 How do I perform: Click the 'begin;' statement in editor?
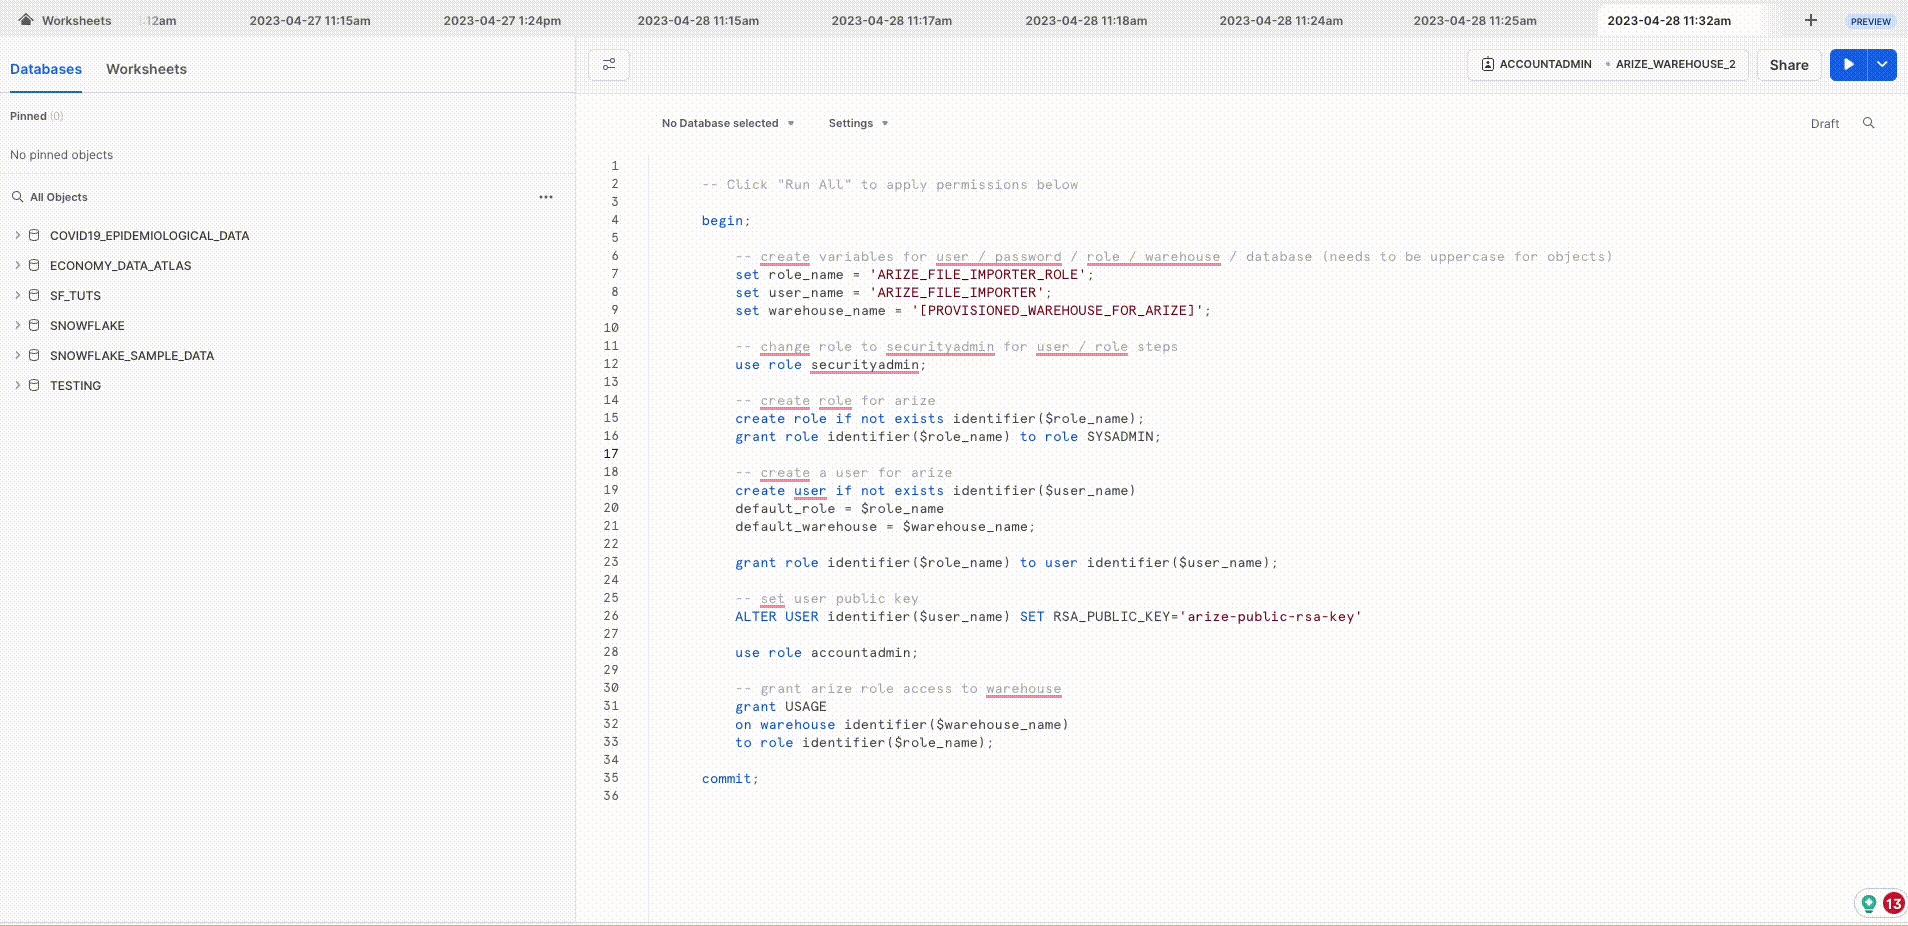(x=726, y=221)
